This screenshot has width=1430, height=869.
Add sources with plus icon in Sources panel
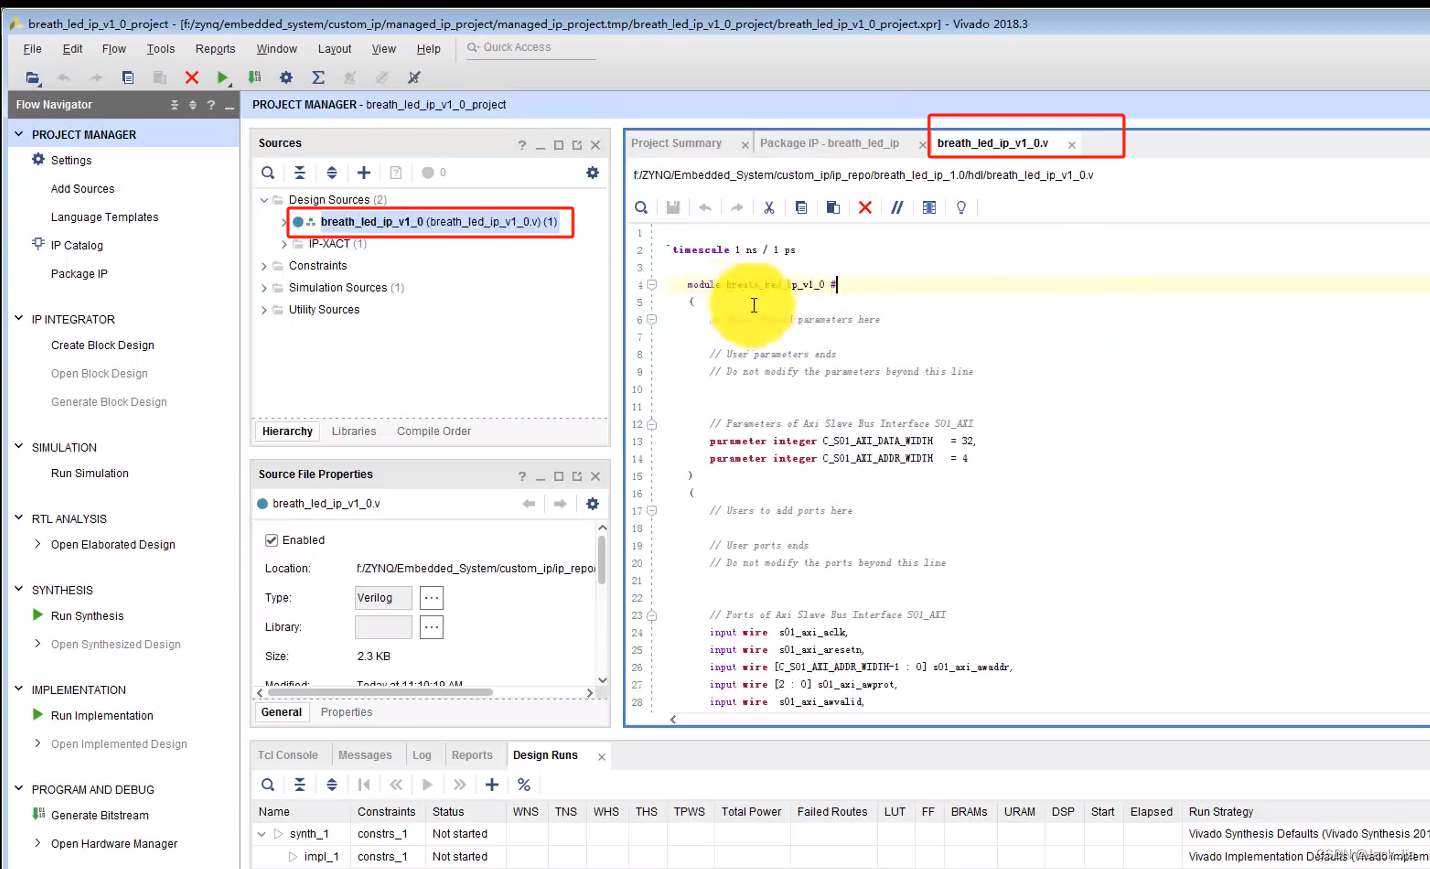pos(364,173)
